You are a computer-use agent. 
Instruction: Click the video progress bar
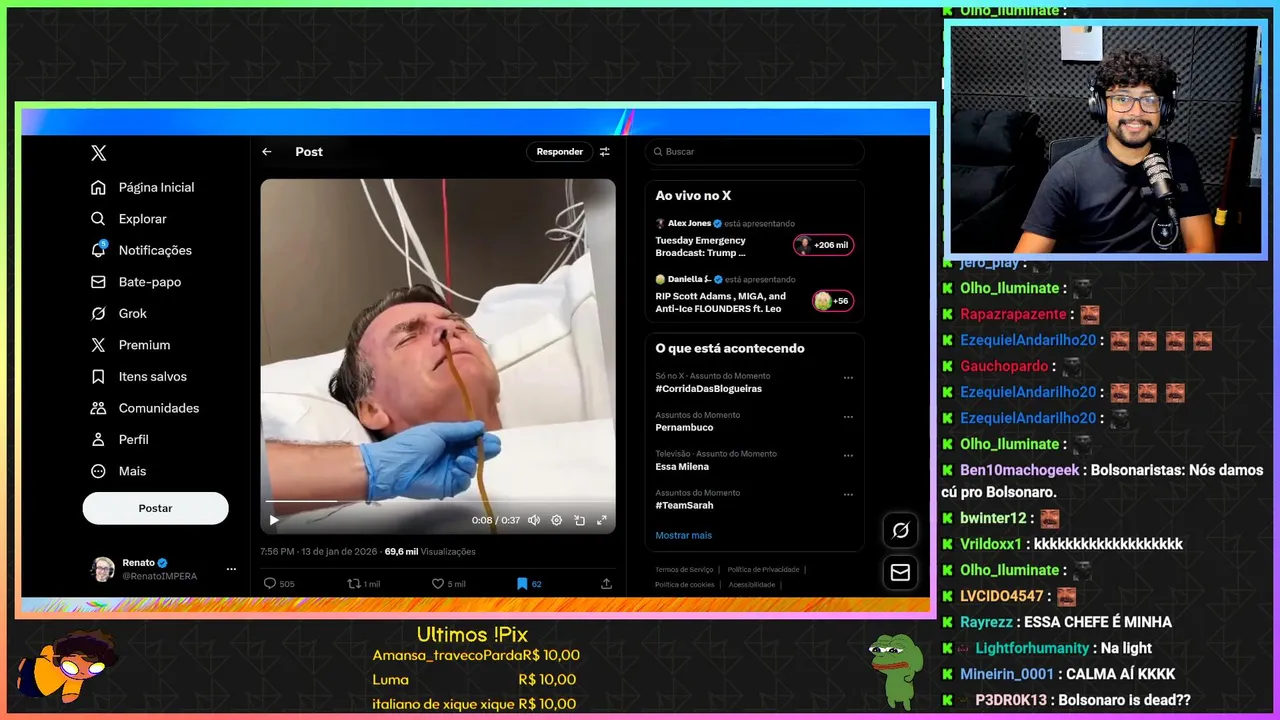[438, 501]
